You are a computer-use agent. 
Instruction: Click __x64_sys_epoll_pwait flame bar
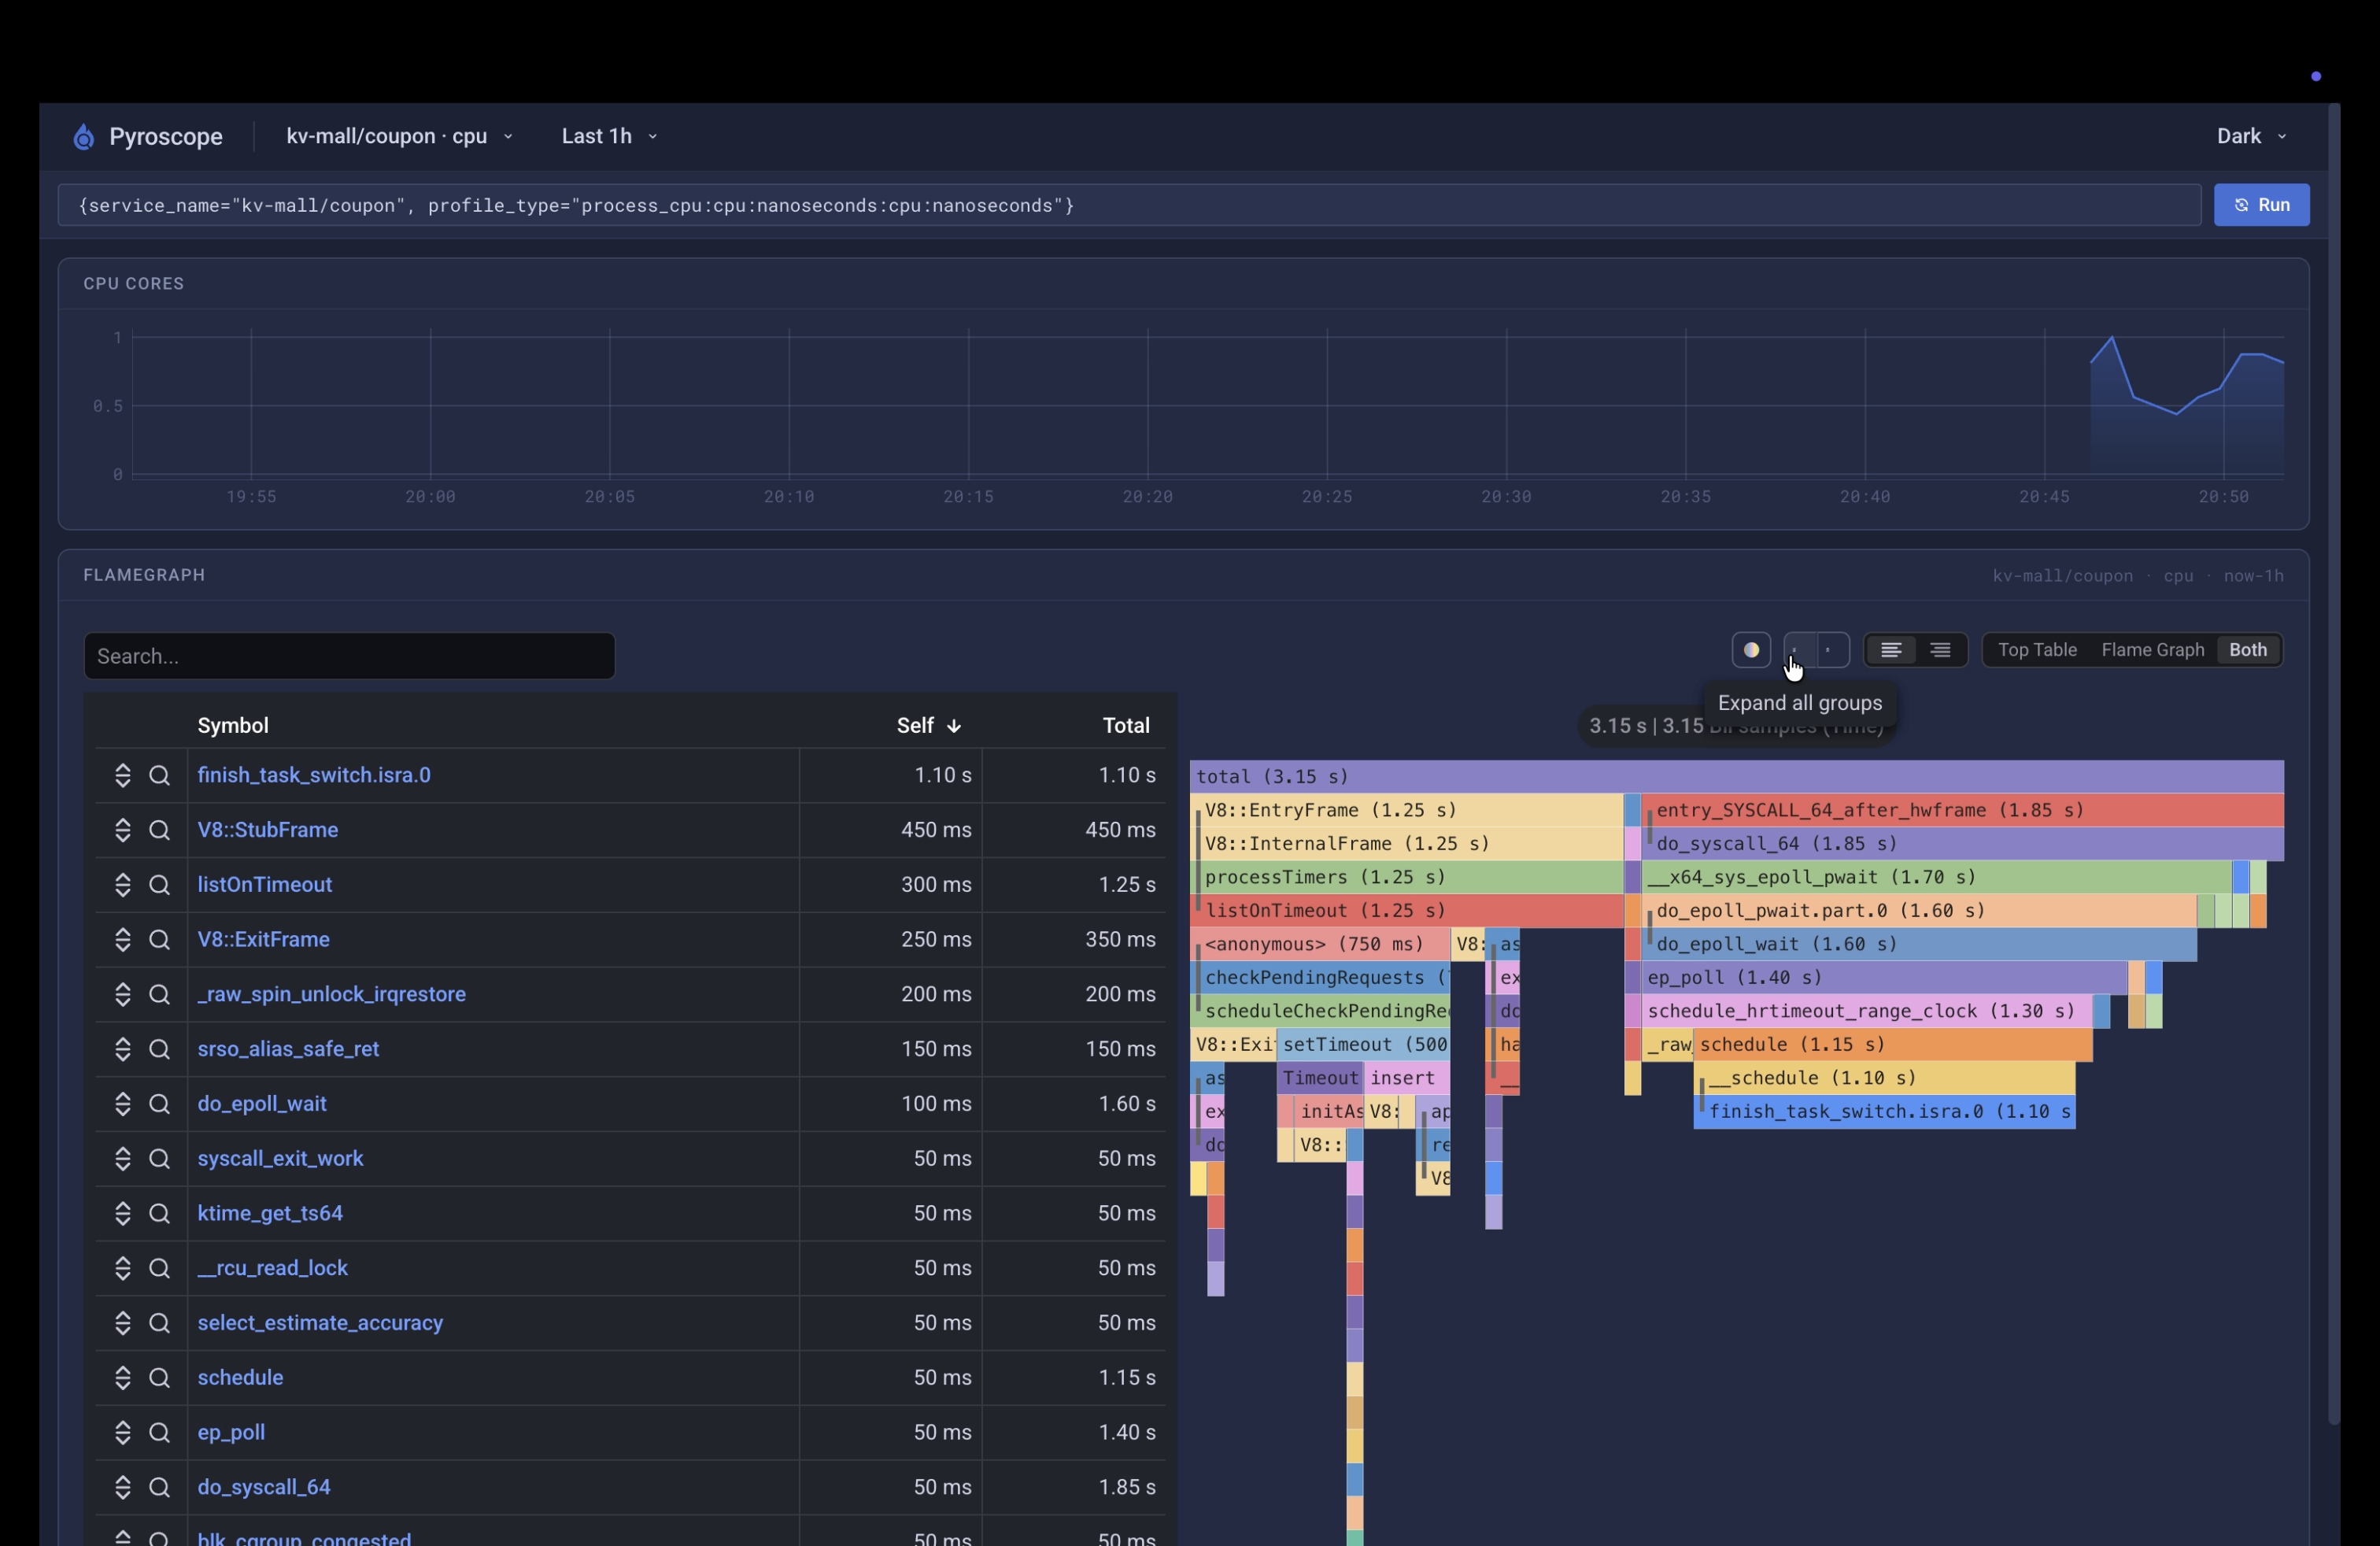1936,878
